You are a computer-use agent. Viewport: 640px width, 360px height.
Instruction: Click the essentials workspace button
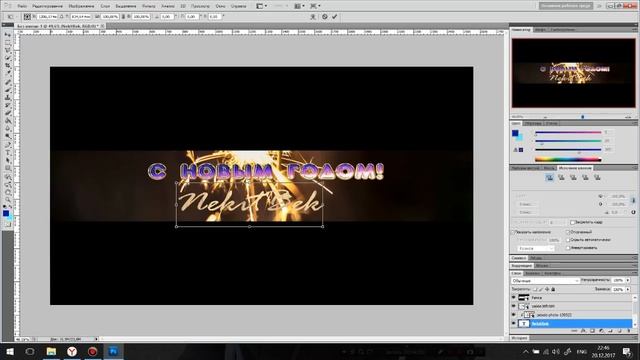tap(566, 6)
